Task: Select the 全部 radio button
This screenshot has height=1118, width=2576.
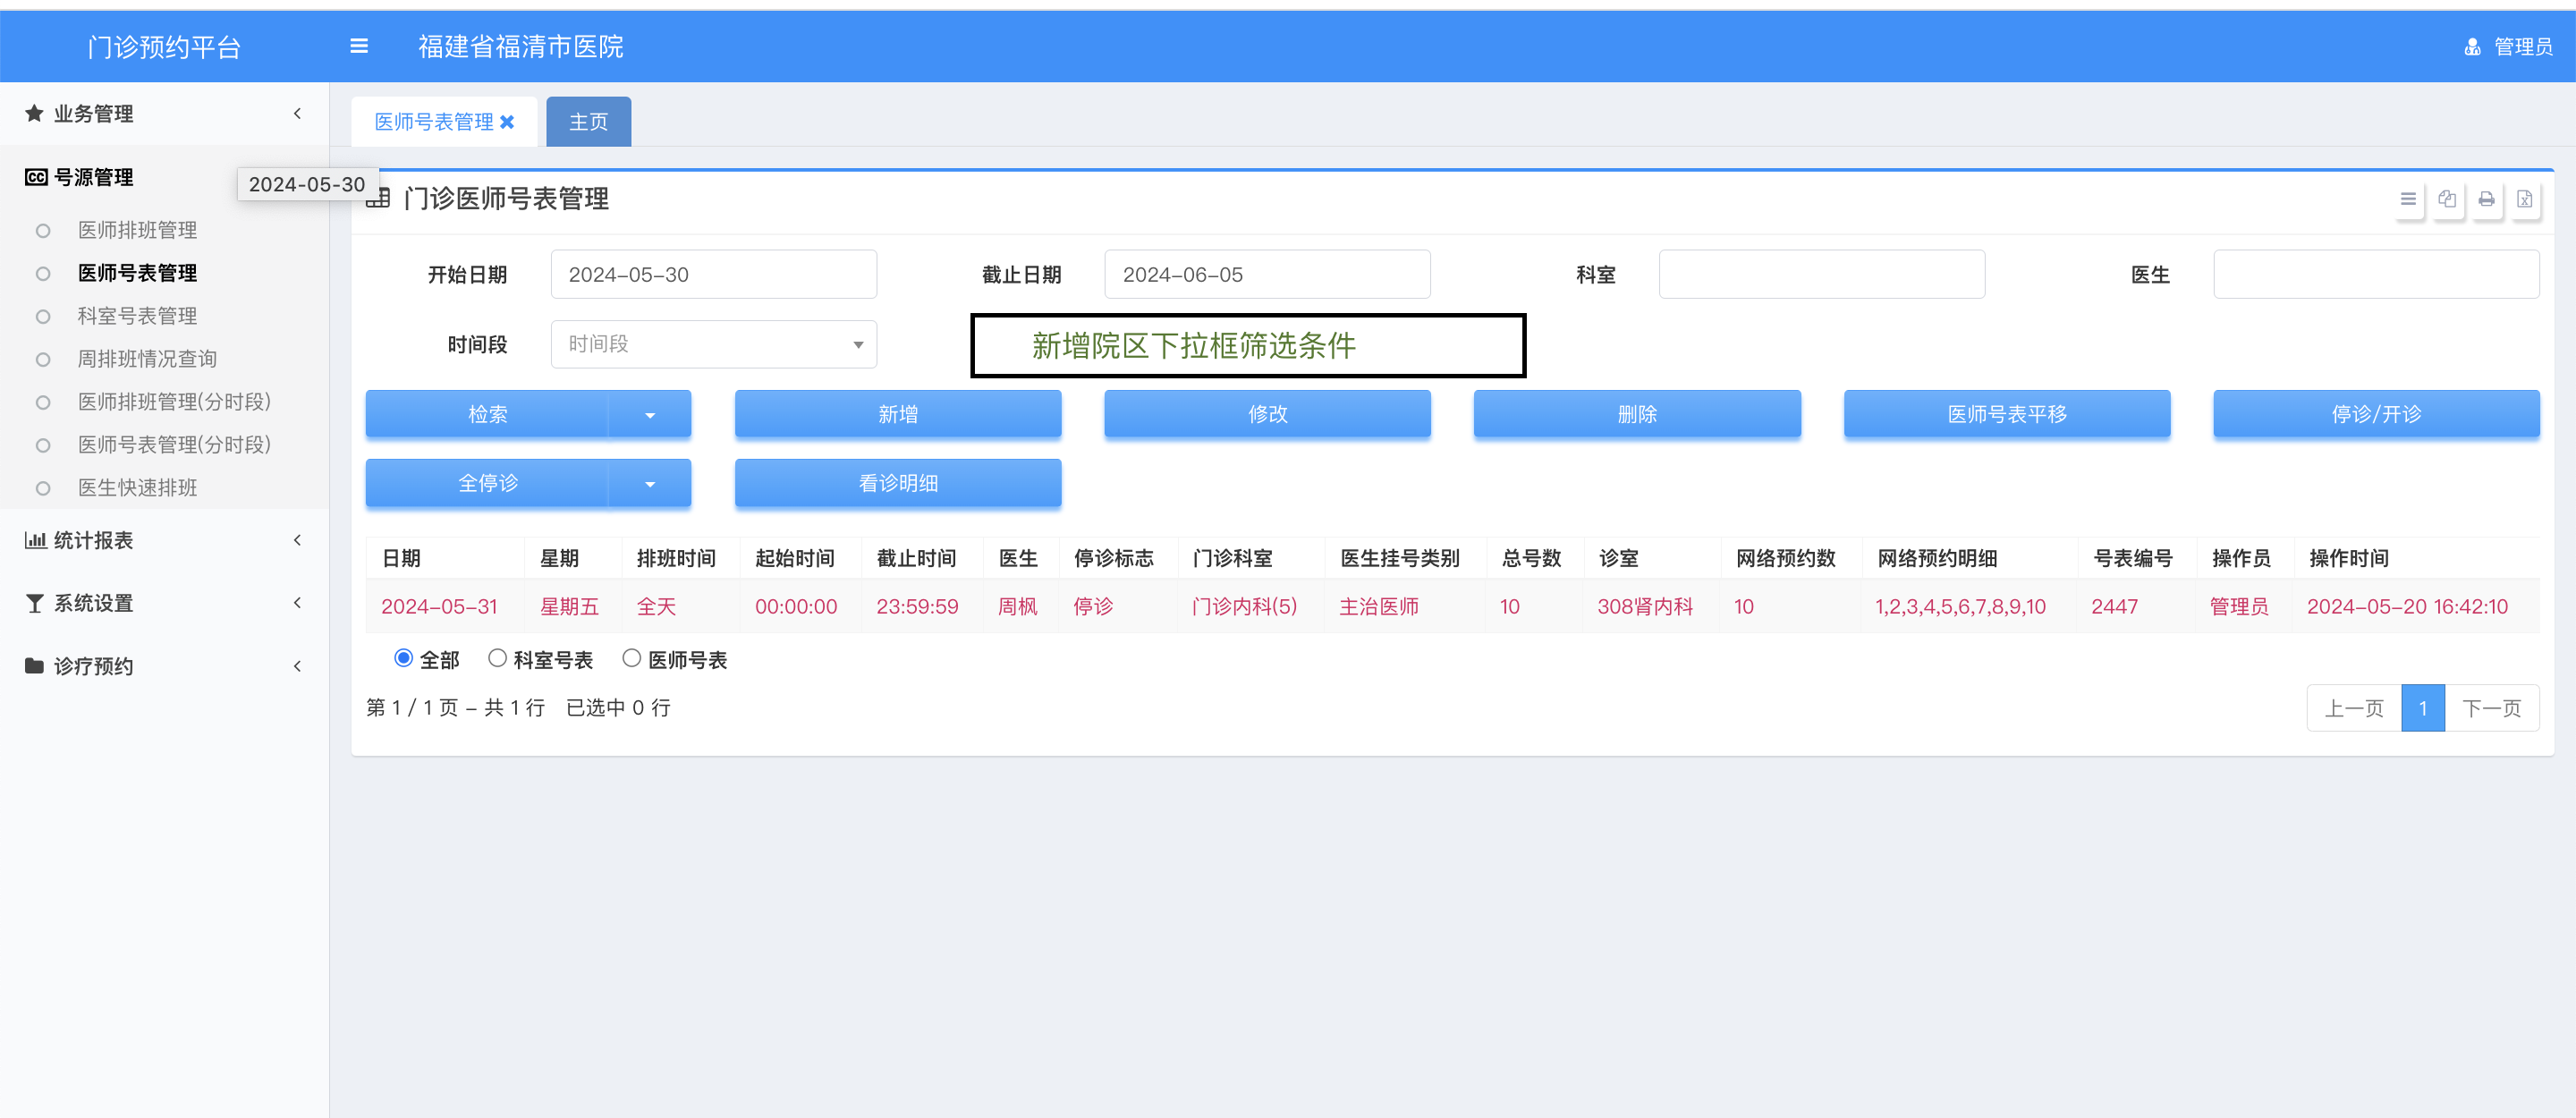Action: [x=404, y=658]
